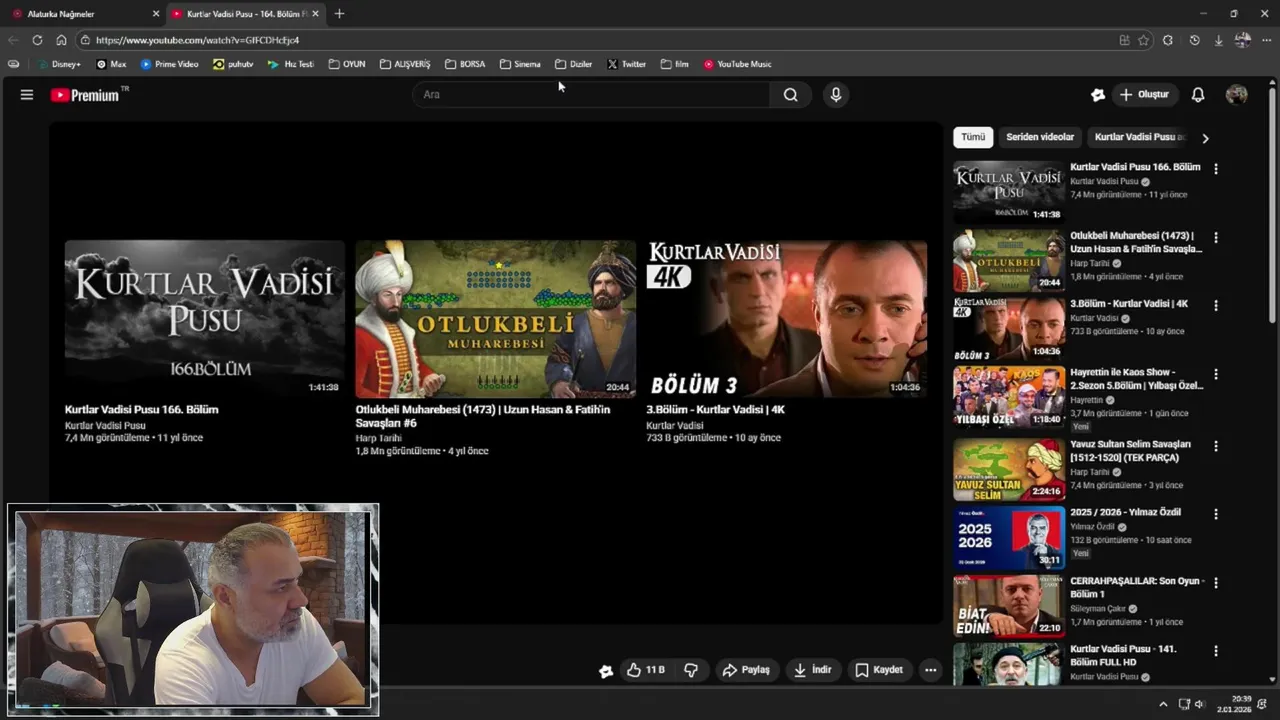Open browser history clock icon

(x=1194, y=40)
